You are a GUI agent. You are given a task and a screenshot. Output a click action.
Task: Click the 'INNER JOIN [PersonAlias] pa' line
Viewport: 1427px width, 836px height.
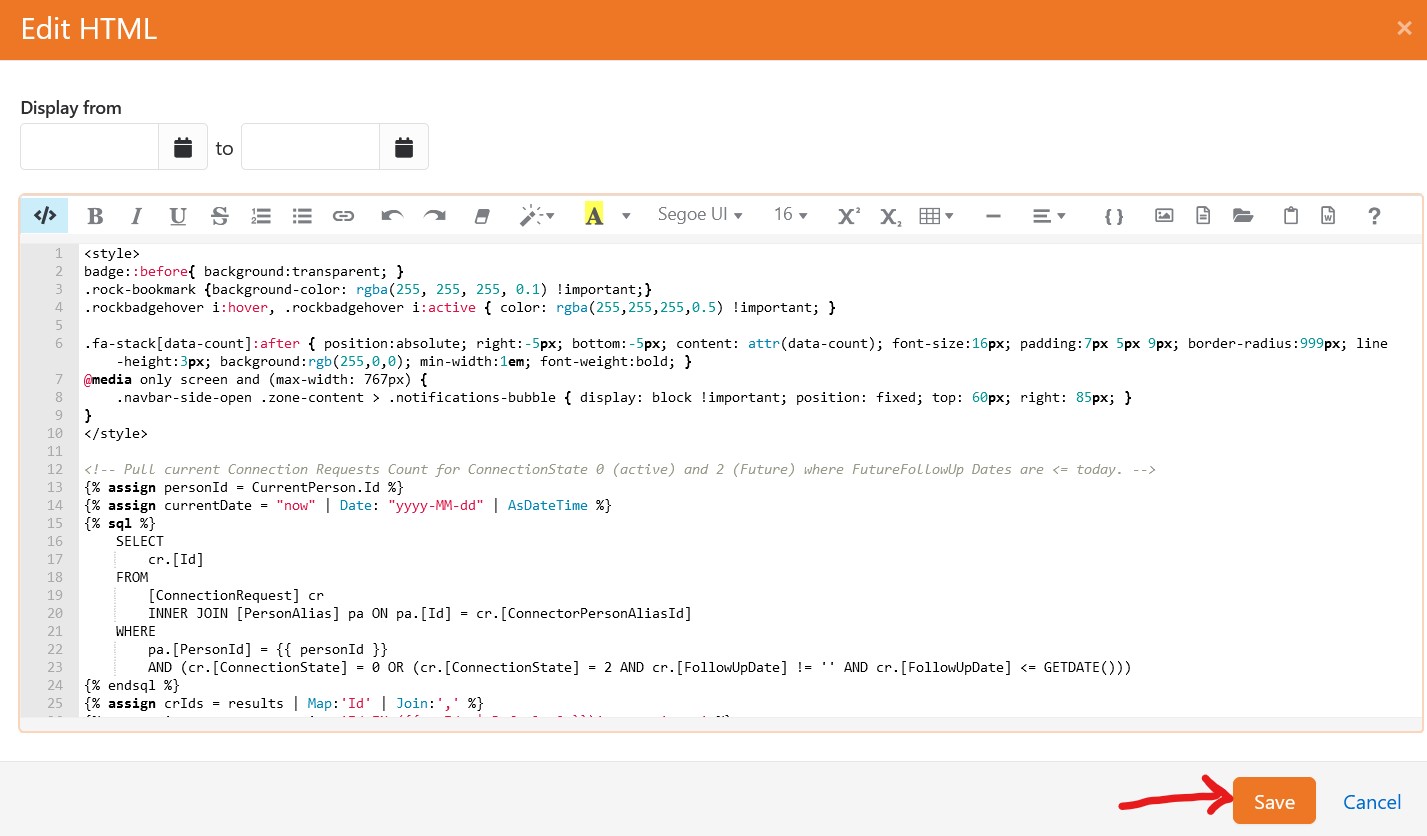pos(420,613)
